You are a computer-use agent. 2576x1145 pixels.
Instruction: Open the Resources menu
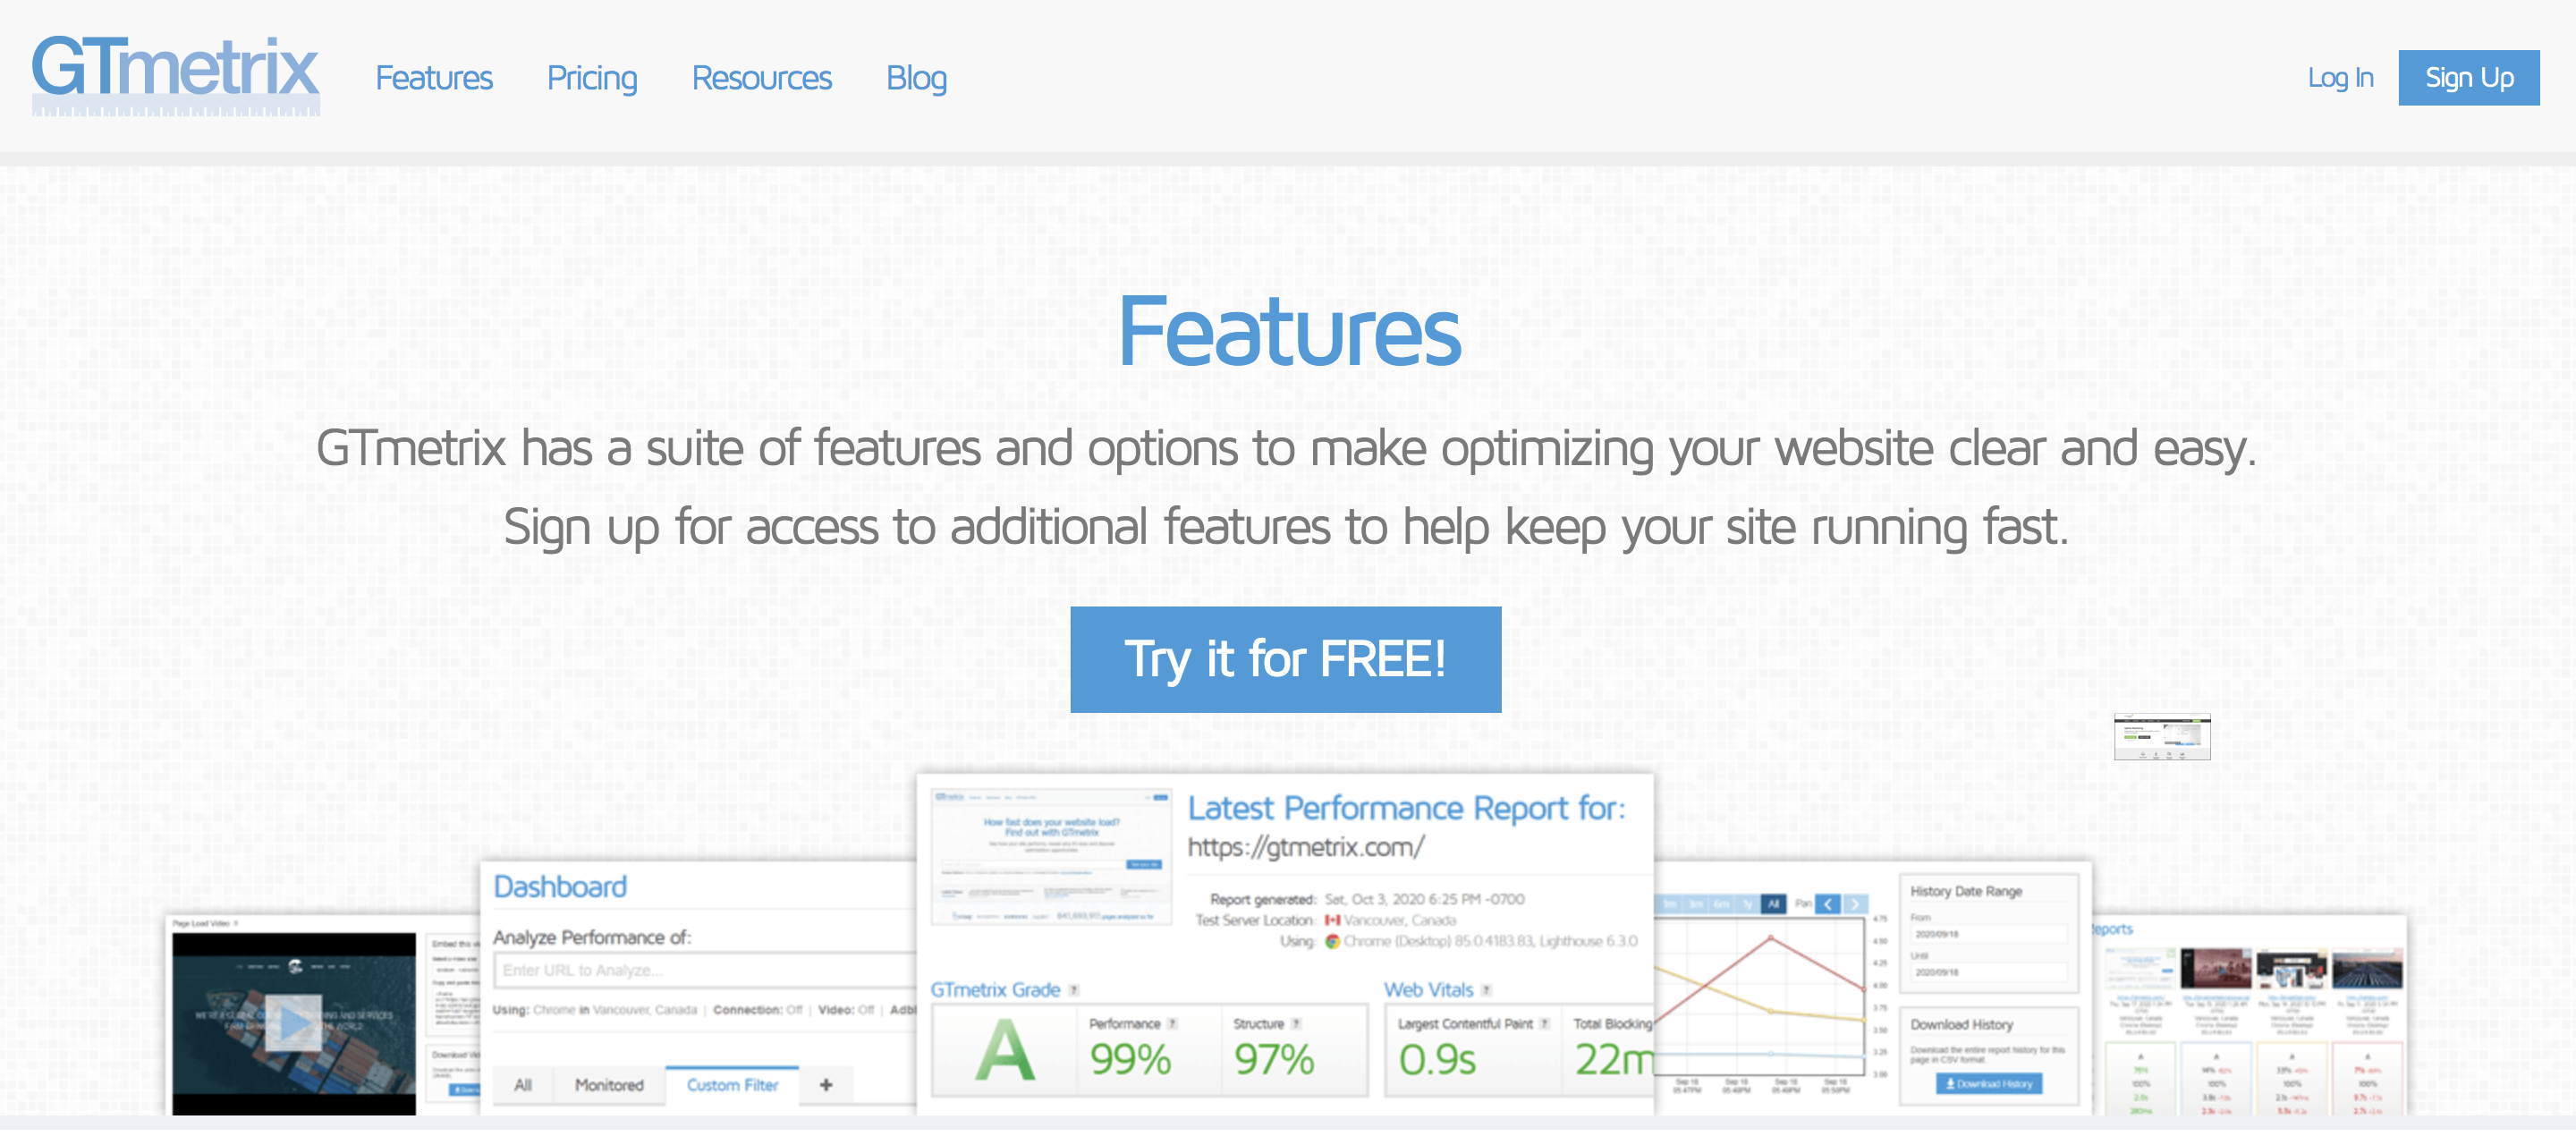pyautogui.click(x=760, y=77)
